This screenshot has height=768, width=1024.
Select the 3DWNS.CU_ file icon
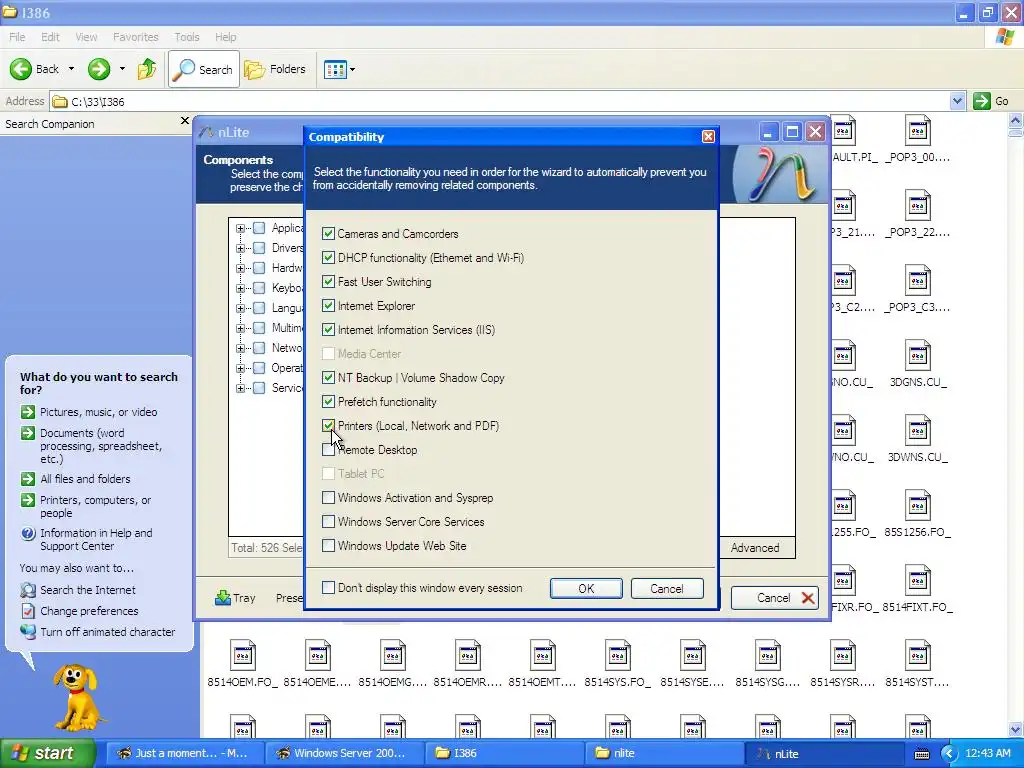click(x=918, y=430)
